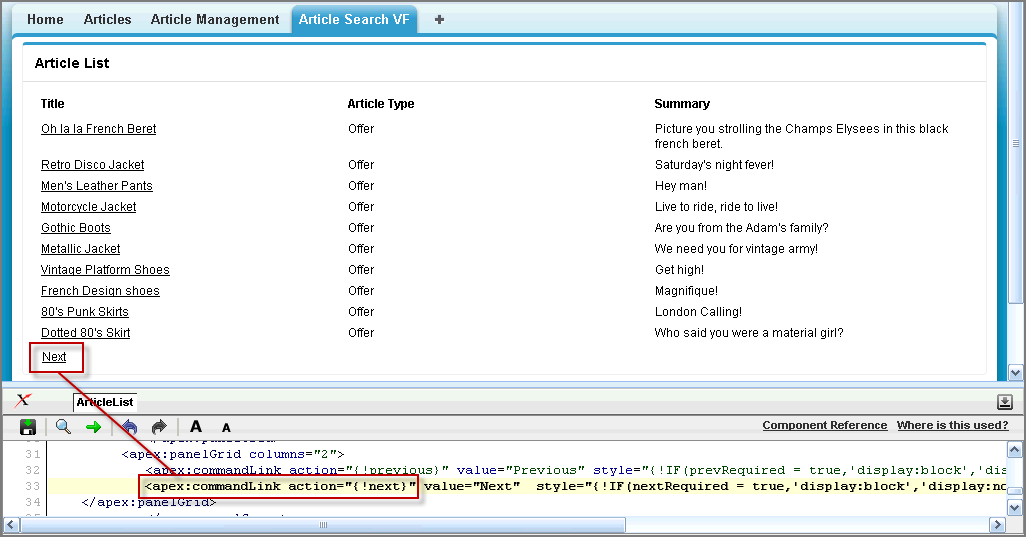Click "Live to ride, ride to live!" summary
1026x537 pixels.
(x=716, y=207)
